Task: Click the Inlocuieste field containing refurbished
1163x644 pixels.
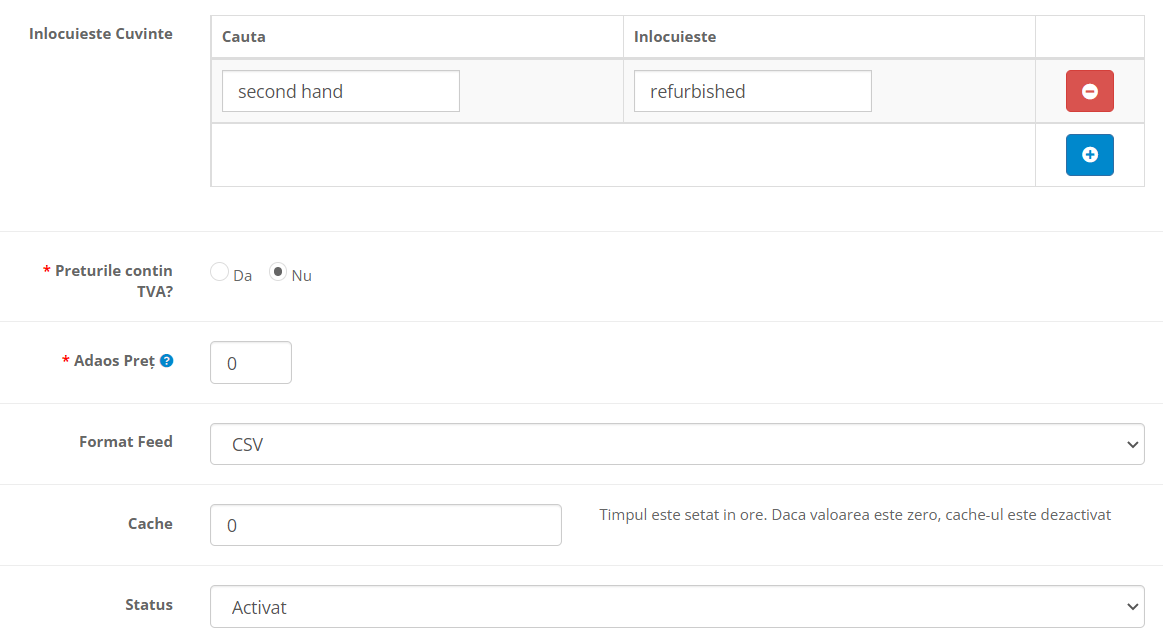Action: pos(752,91)
